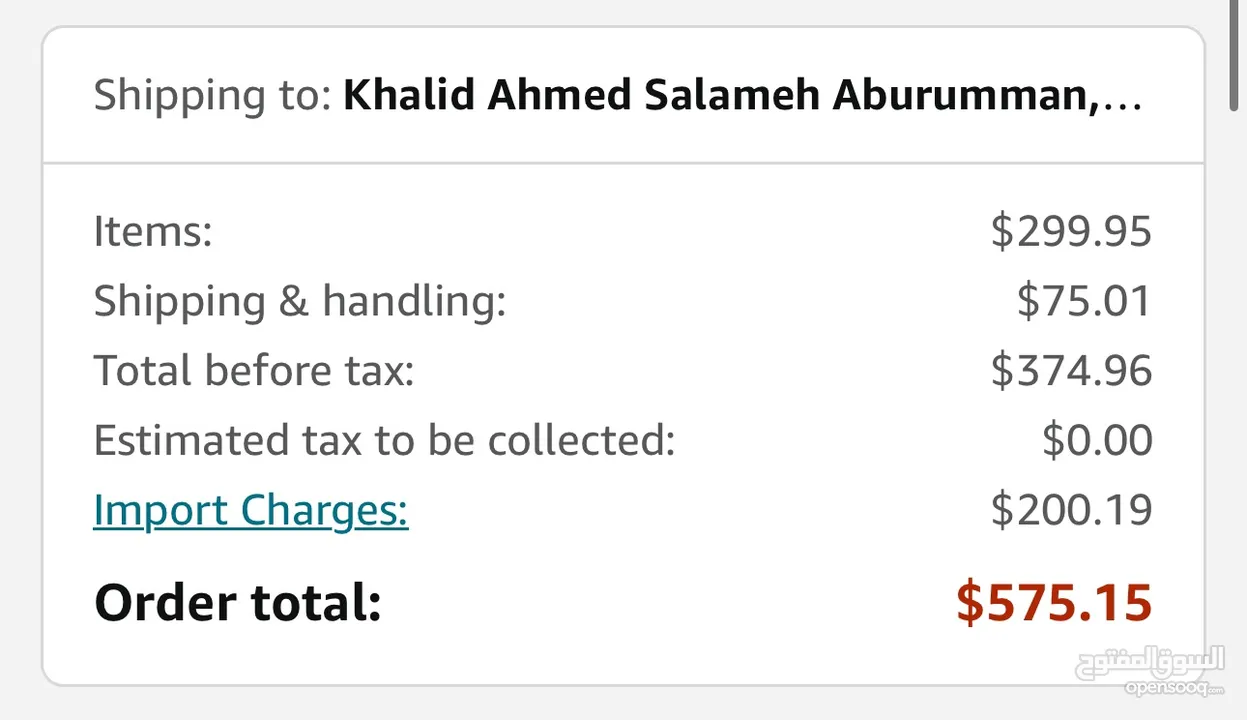1247x720 pixels.
Task: Click the divider line under shipping name
Action: (x=623, y=163)
